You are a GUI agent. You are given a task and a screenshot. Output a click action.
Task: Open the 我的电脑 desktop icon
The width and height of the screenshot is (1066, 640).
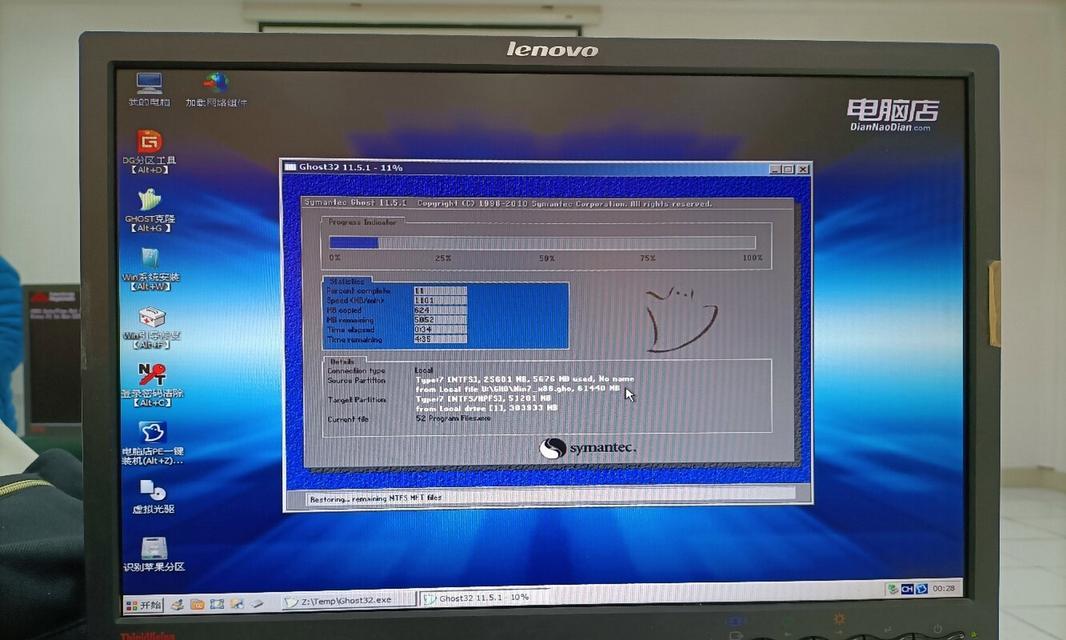click(x=149, y=89)
